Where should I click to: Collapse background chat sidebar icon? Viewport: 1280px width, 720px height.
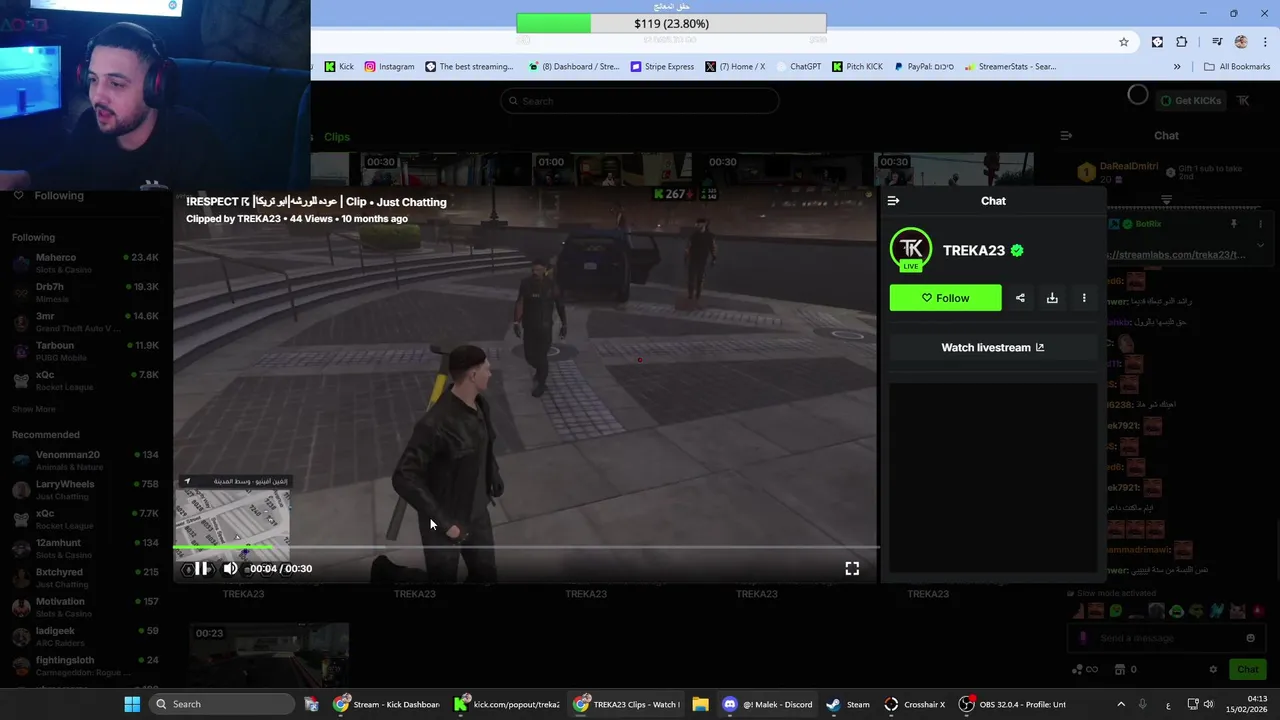click(x=1066, y=135)
